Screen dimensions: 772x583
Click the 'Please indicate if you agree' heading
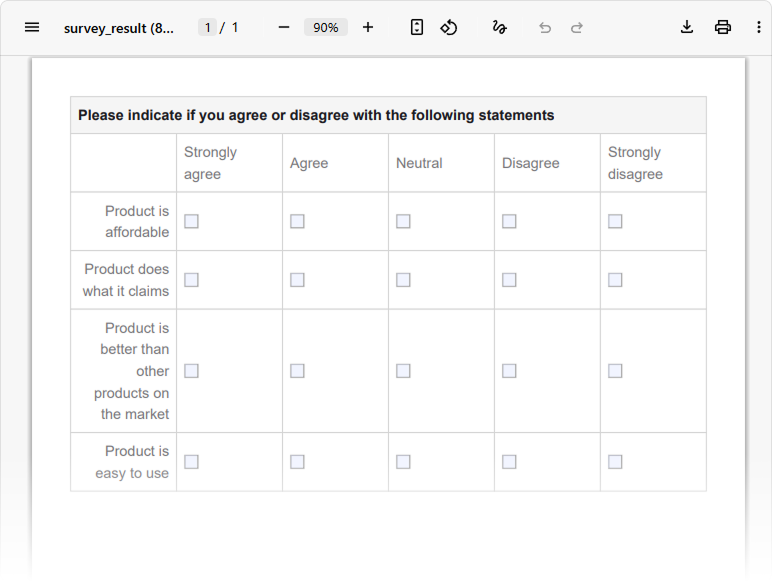pos(316,115)
